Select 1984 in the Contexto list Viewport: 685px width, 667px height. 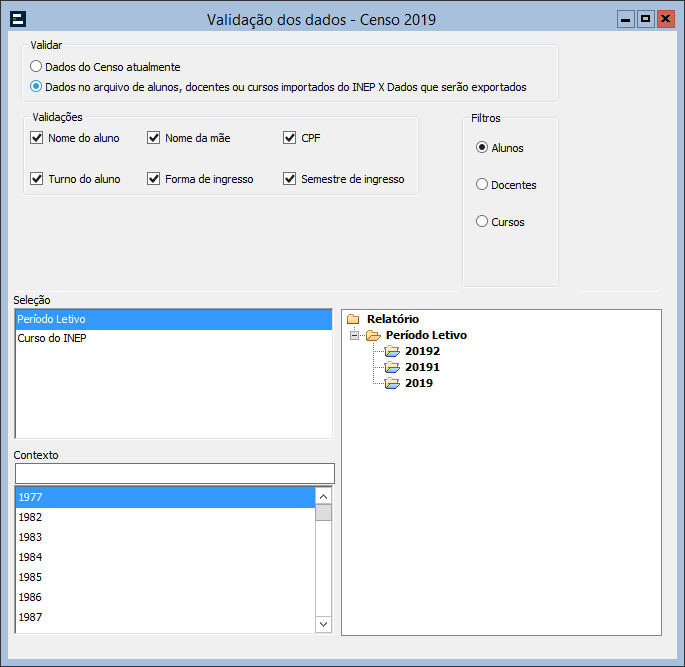pos(166,557)
